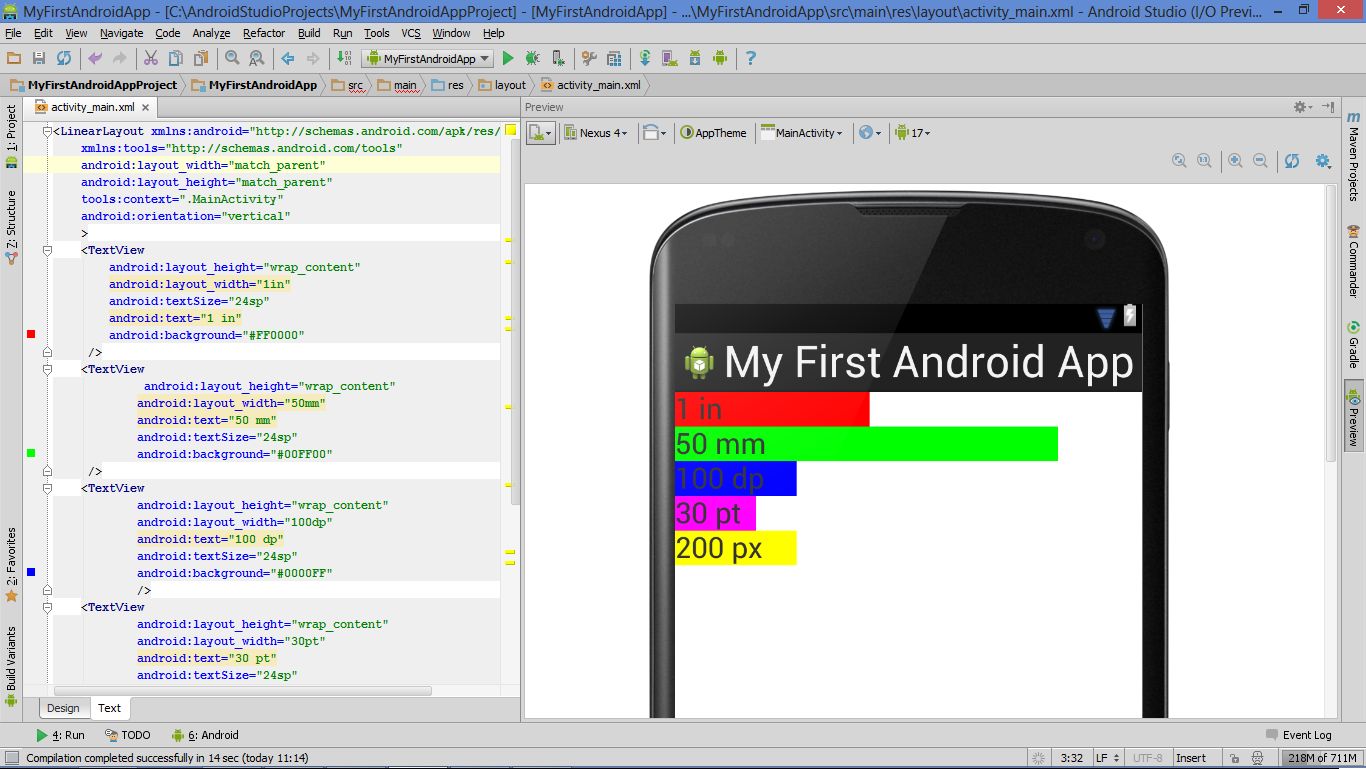Click the Make Project icon

click(x=343, y=59)
